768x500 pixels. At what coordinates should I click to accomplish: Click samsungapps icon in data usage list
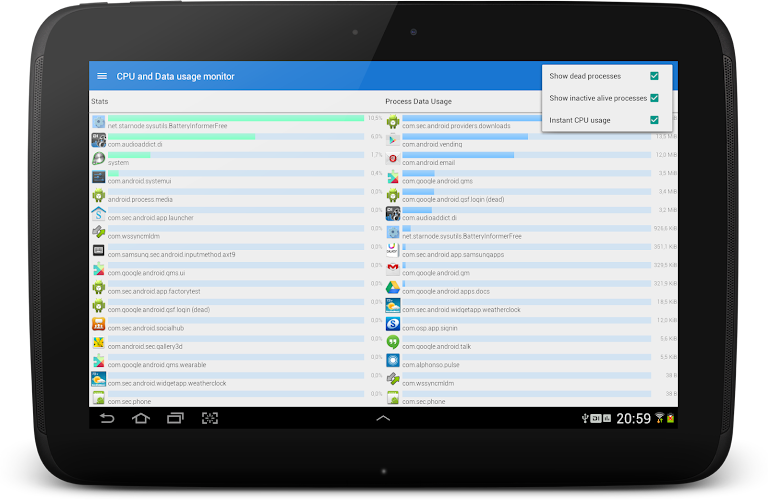pyautogui.click(x=393, y=250)
